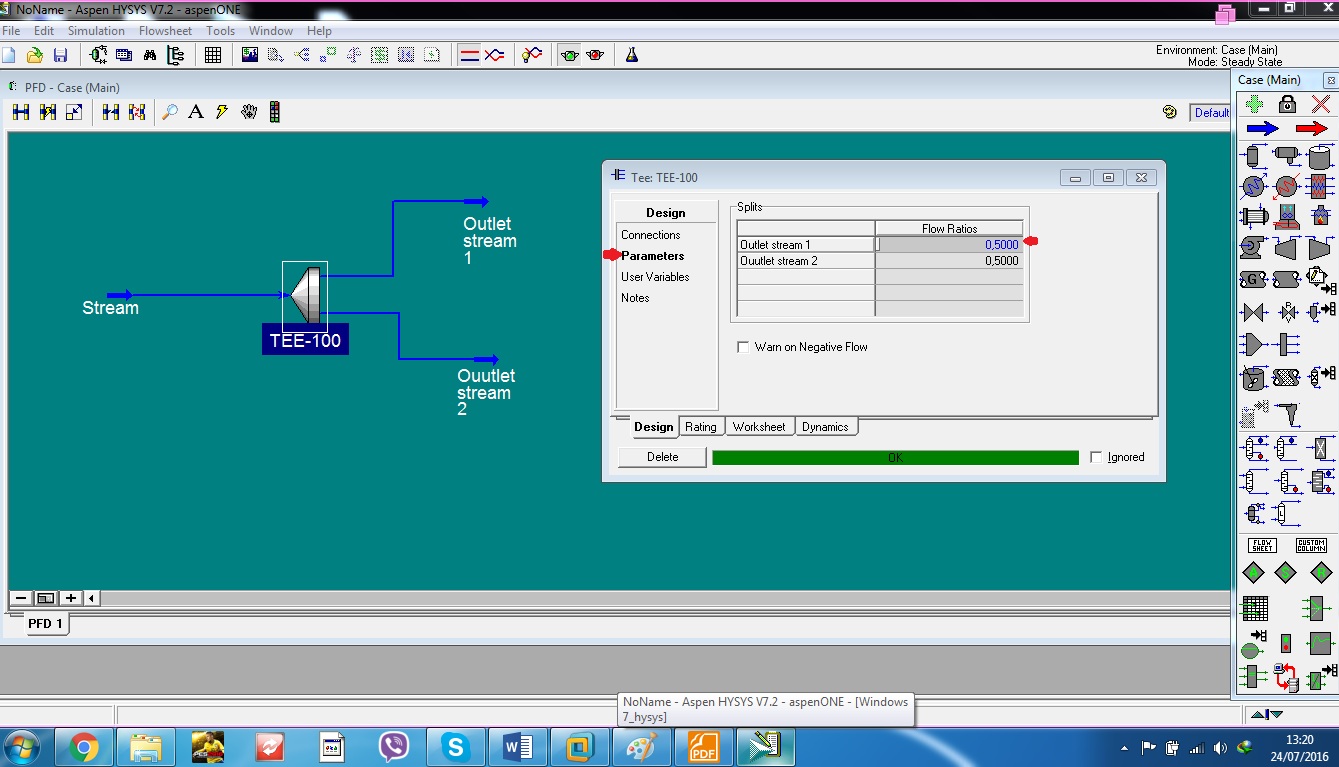The height and width of the screenshot is (767, 1339).
Task: Pick the Pump icon from the palette
Action: pos(1251,247)
